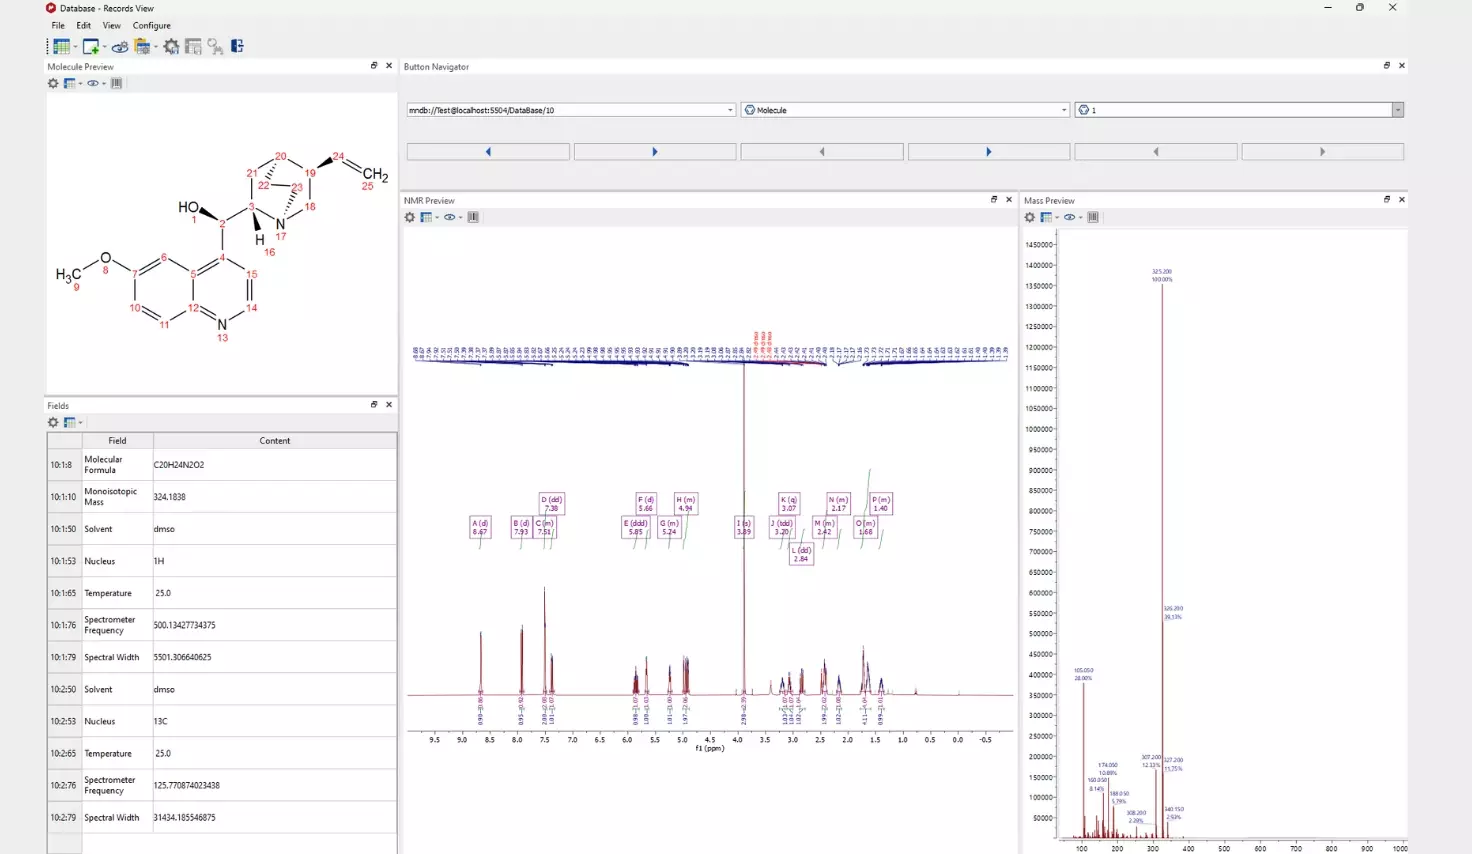Expand the Molecule type dropdown

coord(1064,110)
